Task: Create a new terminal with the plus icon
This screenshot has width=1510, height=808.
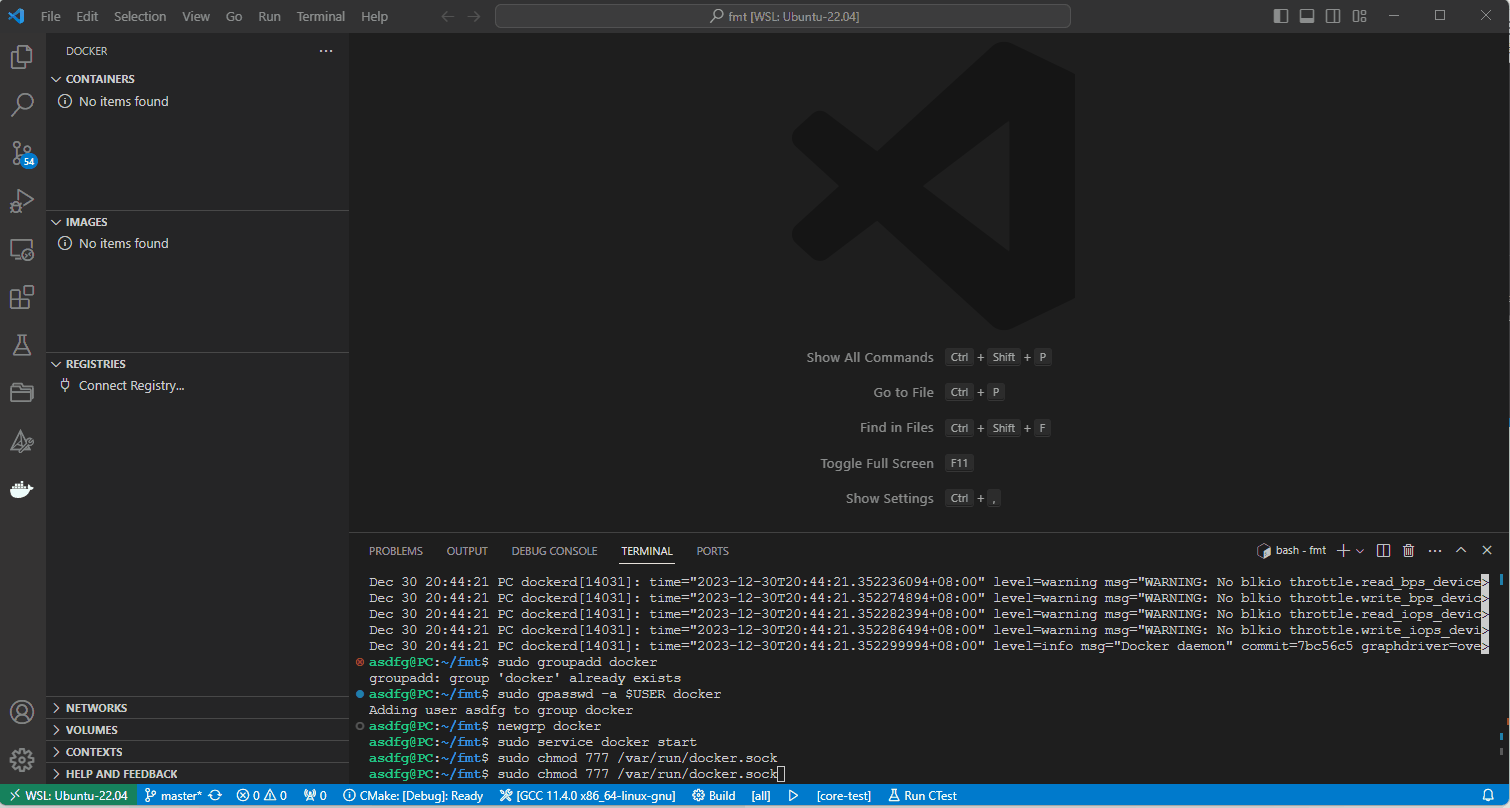Action: click(1343, 550)
